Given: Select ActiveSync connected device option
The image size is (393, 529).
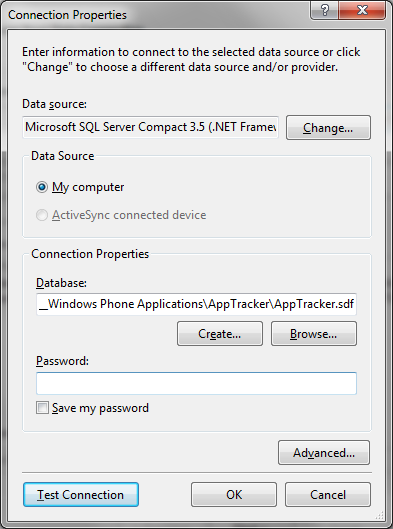Looking at the screenshot, I should (42, 215).
